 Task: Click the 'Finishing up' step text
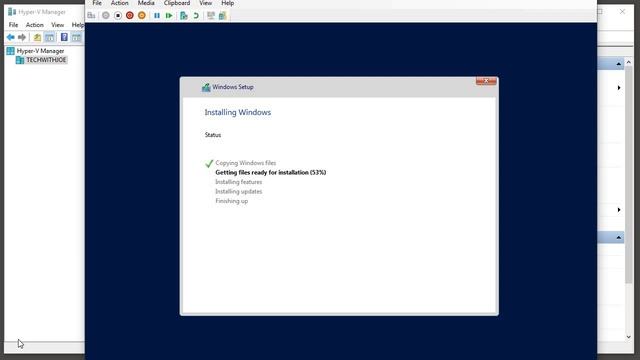pos(231,201)
